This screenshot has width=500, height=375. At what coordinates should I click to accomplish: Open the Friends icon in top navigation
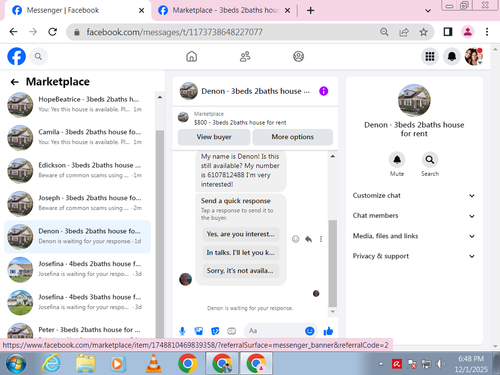point(245,57)
